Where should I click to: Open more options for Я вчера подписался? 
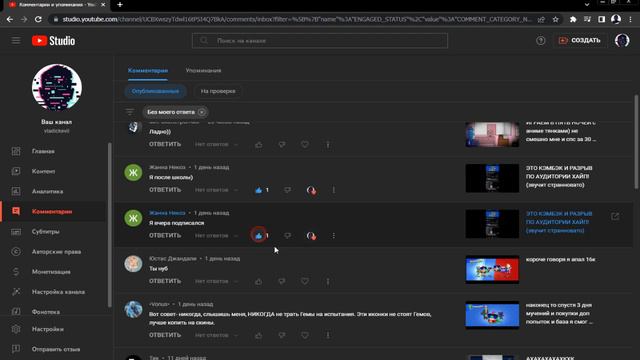pos(333,236)
